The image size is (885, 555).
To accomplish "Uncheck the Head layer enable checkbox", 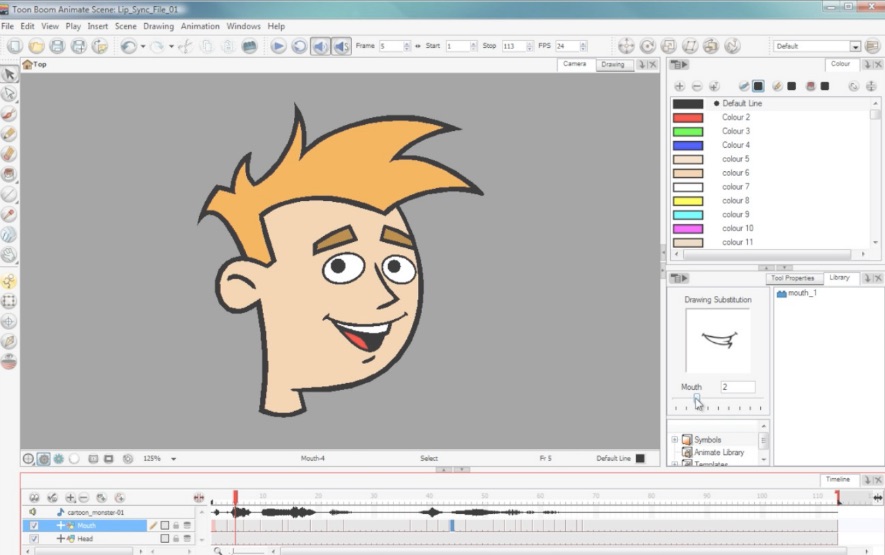I will [34, 539].
